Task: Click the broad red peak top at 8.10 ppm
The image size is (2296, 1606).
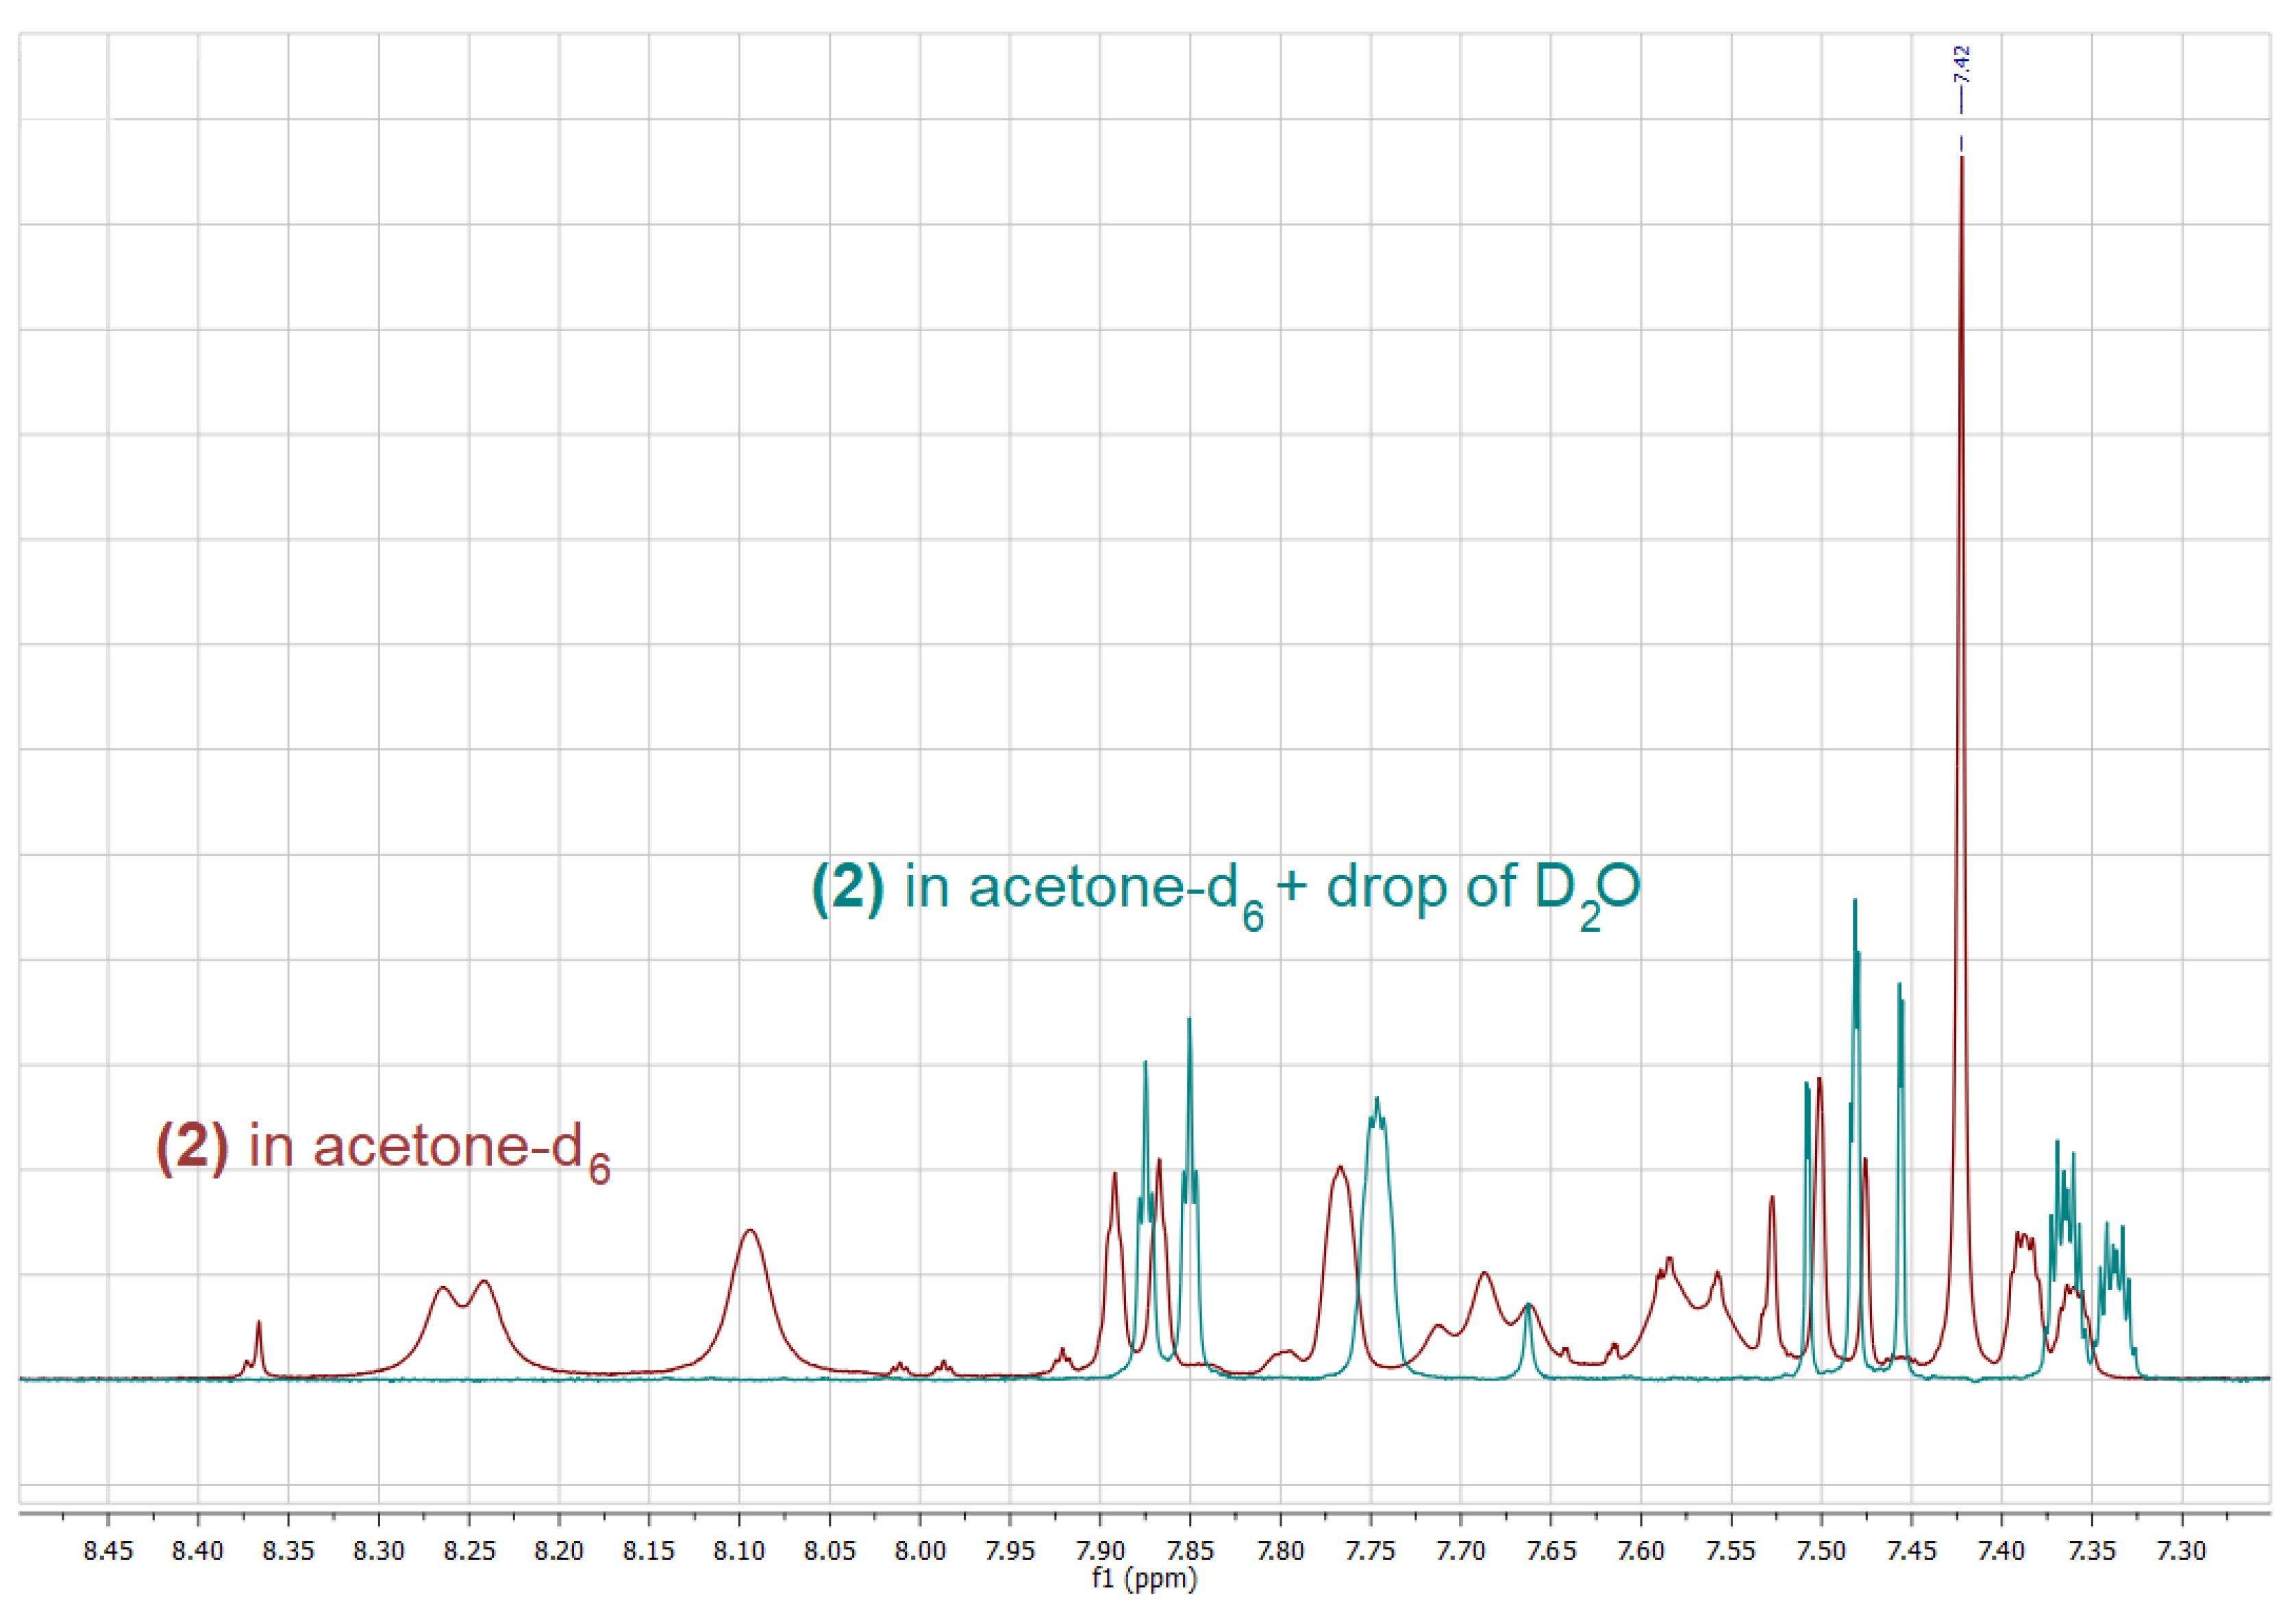Action: pos(749,1233)
